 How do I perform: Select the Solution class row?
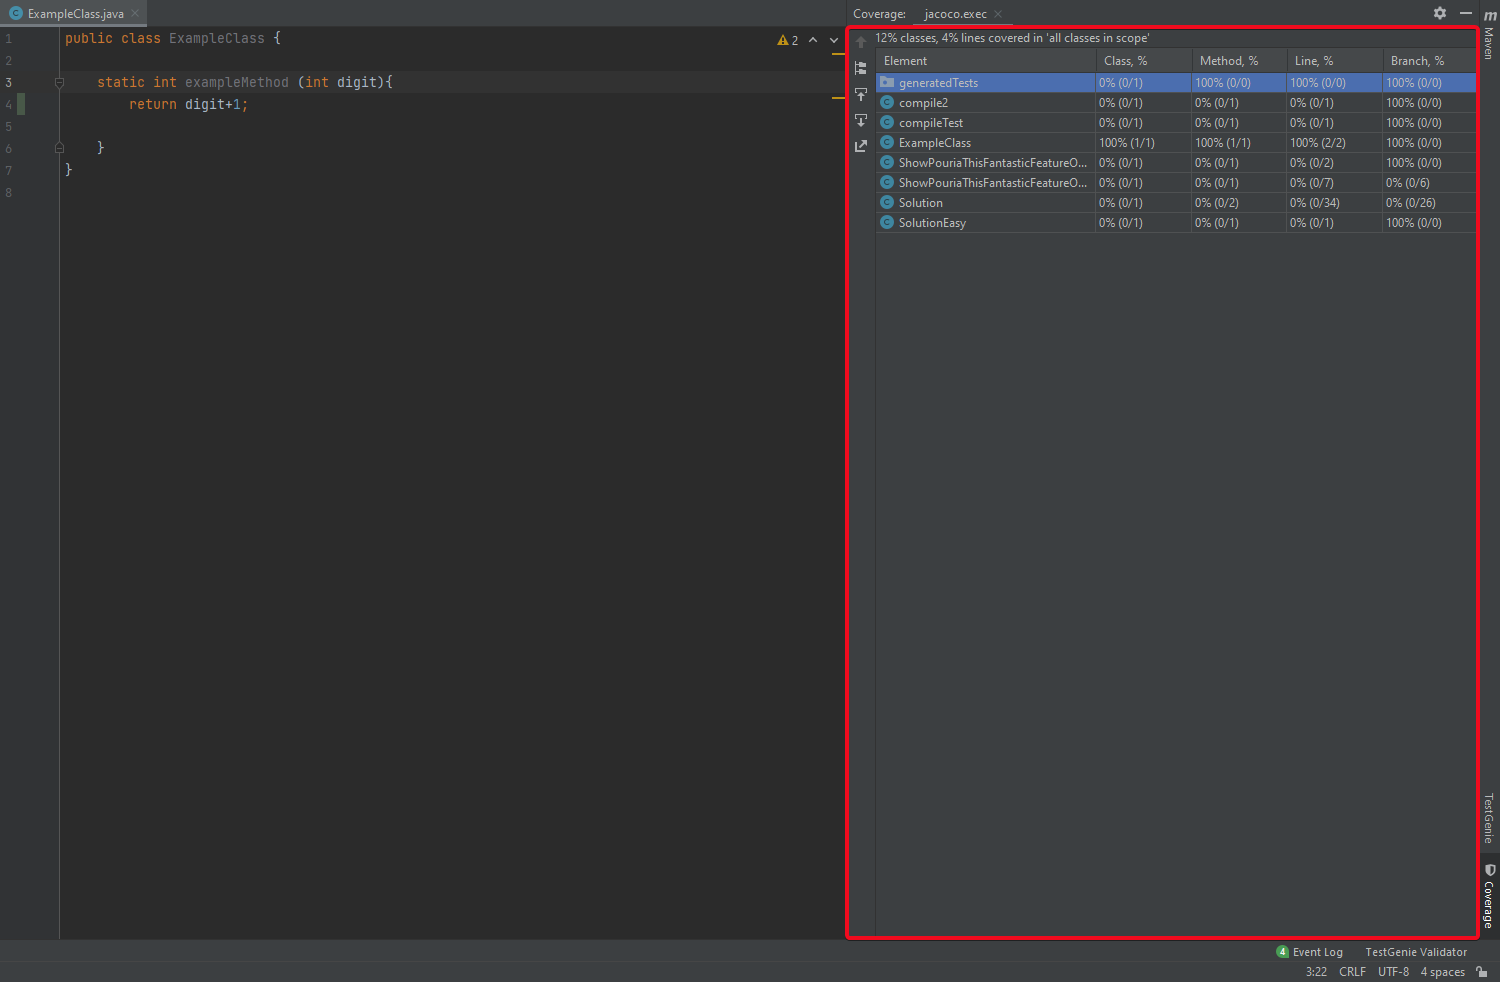click(x=1176, y=203)
